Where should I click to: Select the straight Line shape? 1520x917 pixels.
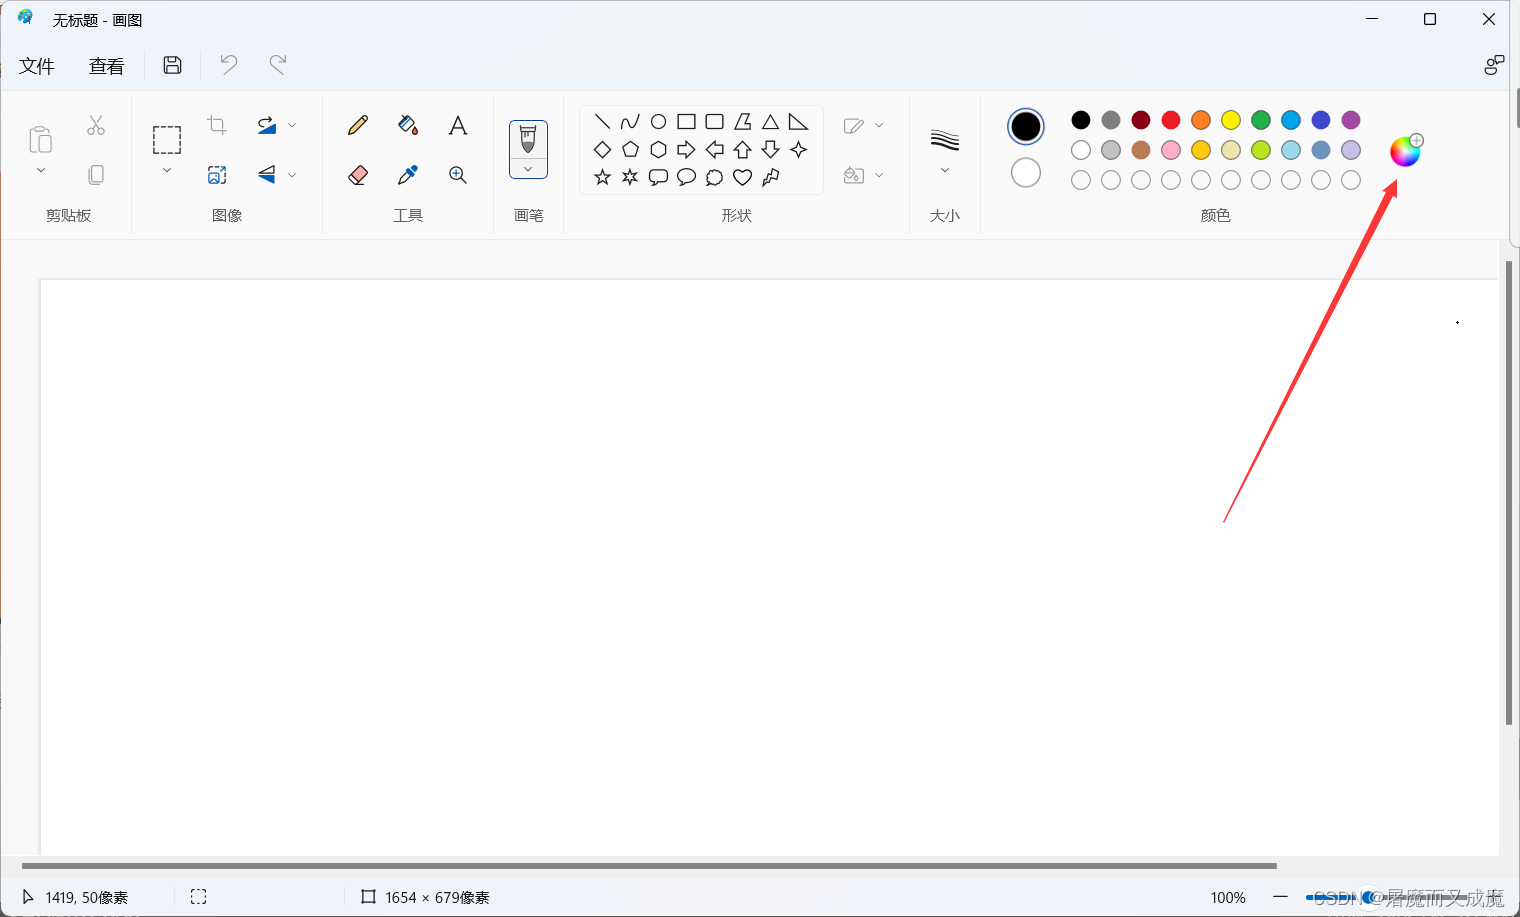click(x=602, y=121)
